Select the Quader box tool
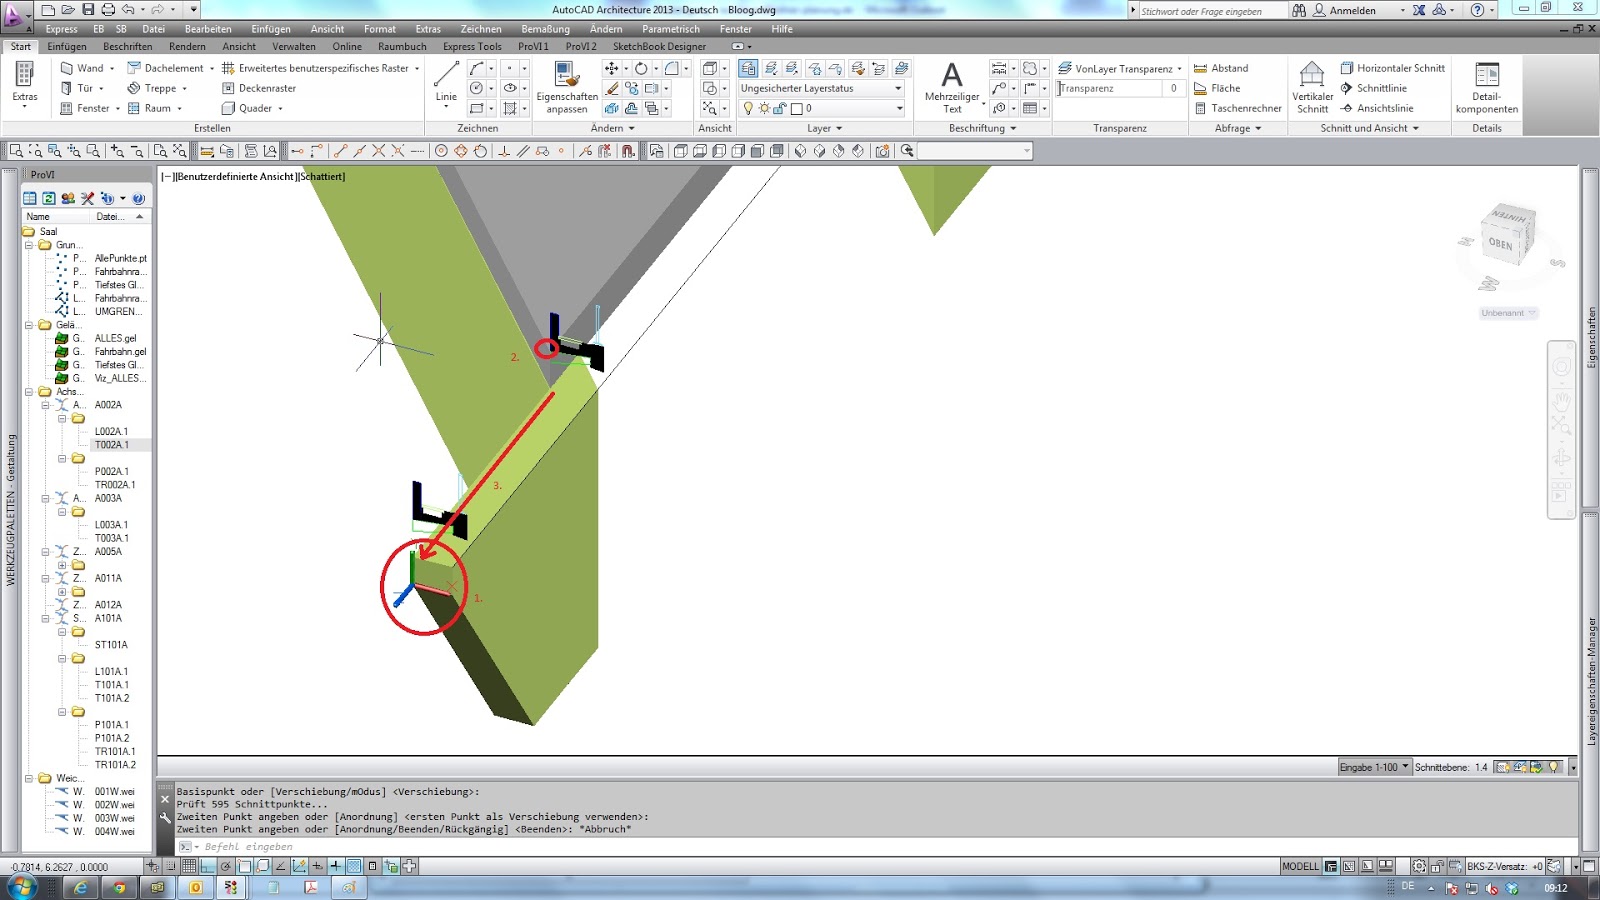The image size is (1600, 900). (x=247, y=108)
